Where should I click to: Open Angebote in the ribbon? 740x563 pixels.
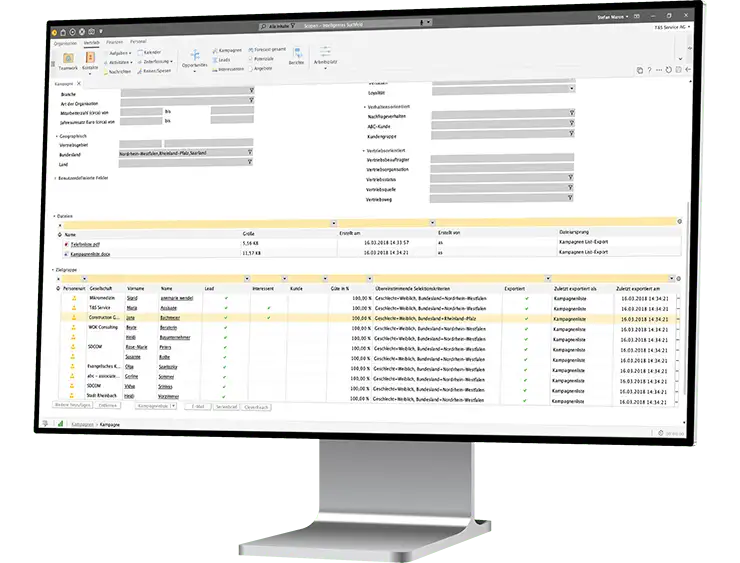click(x=260, y=68)
